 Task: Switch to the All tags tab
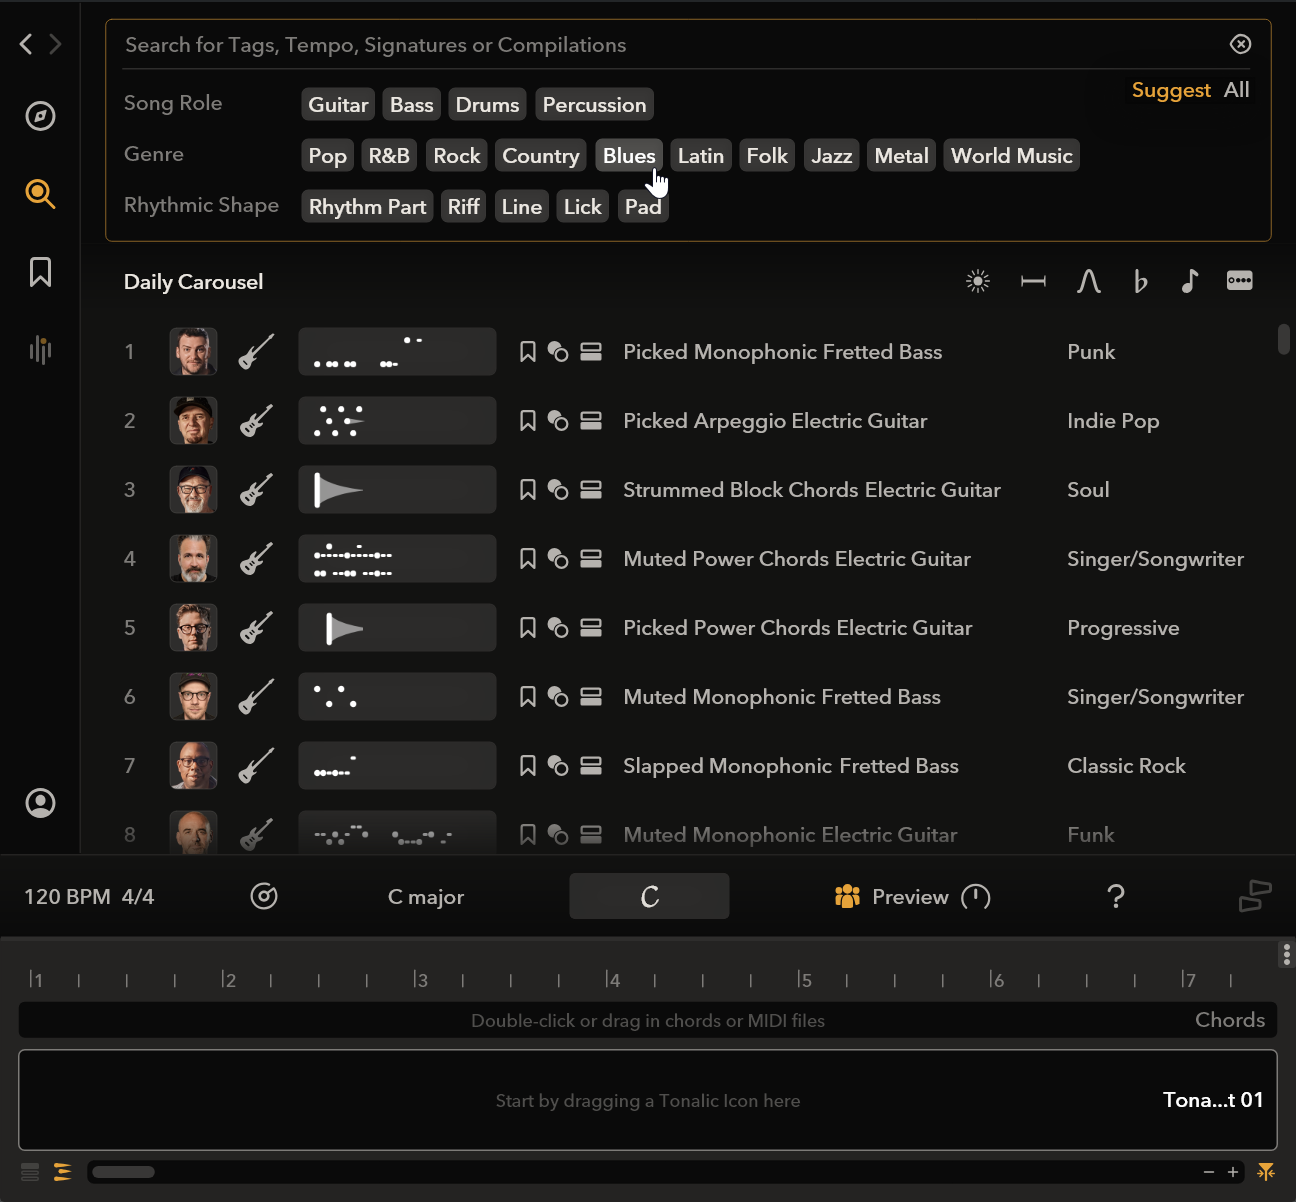(1236, 90)
